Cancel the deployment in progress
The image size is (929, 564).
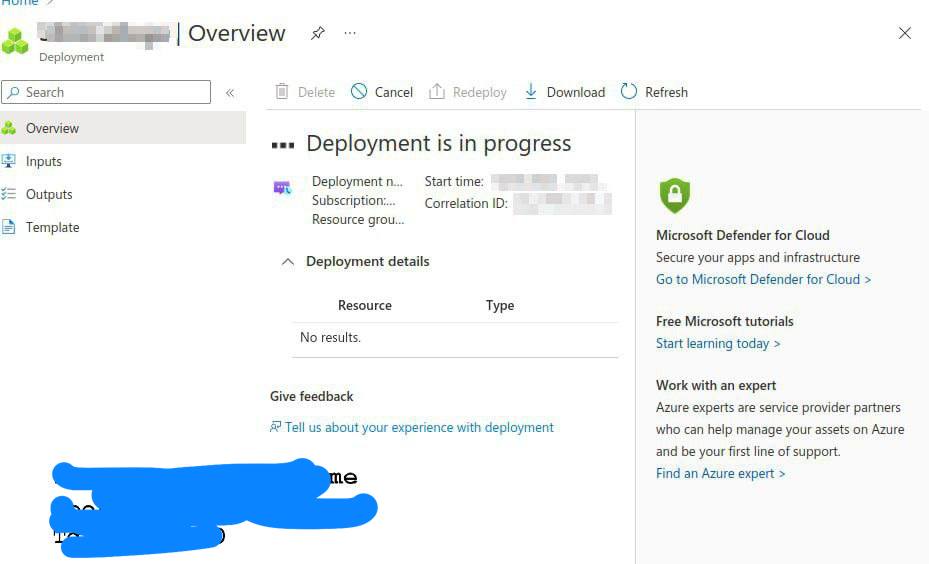(x=382, y=92)
